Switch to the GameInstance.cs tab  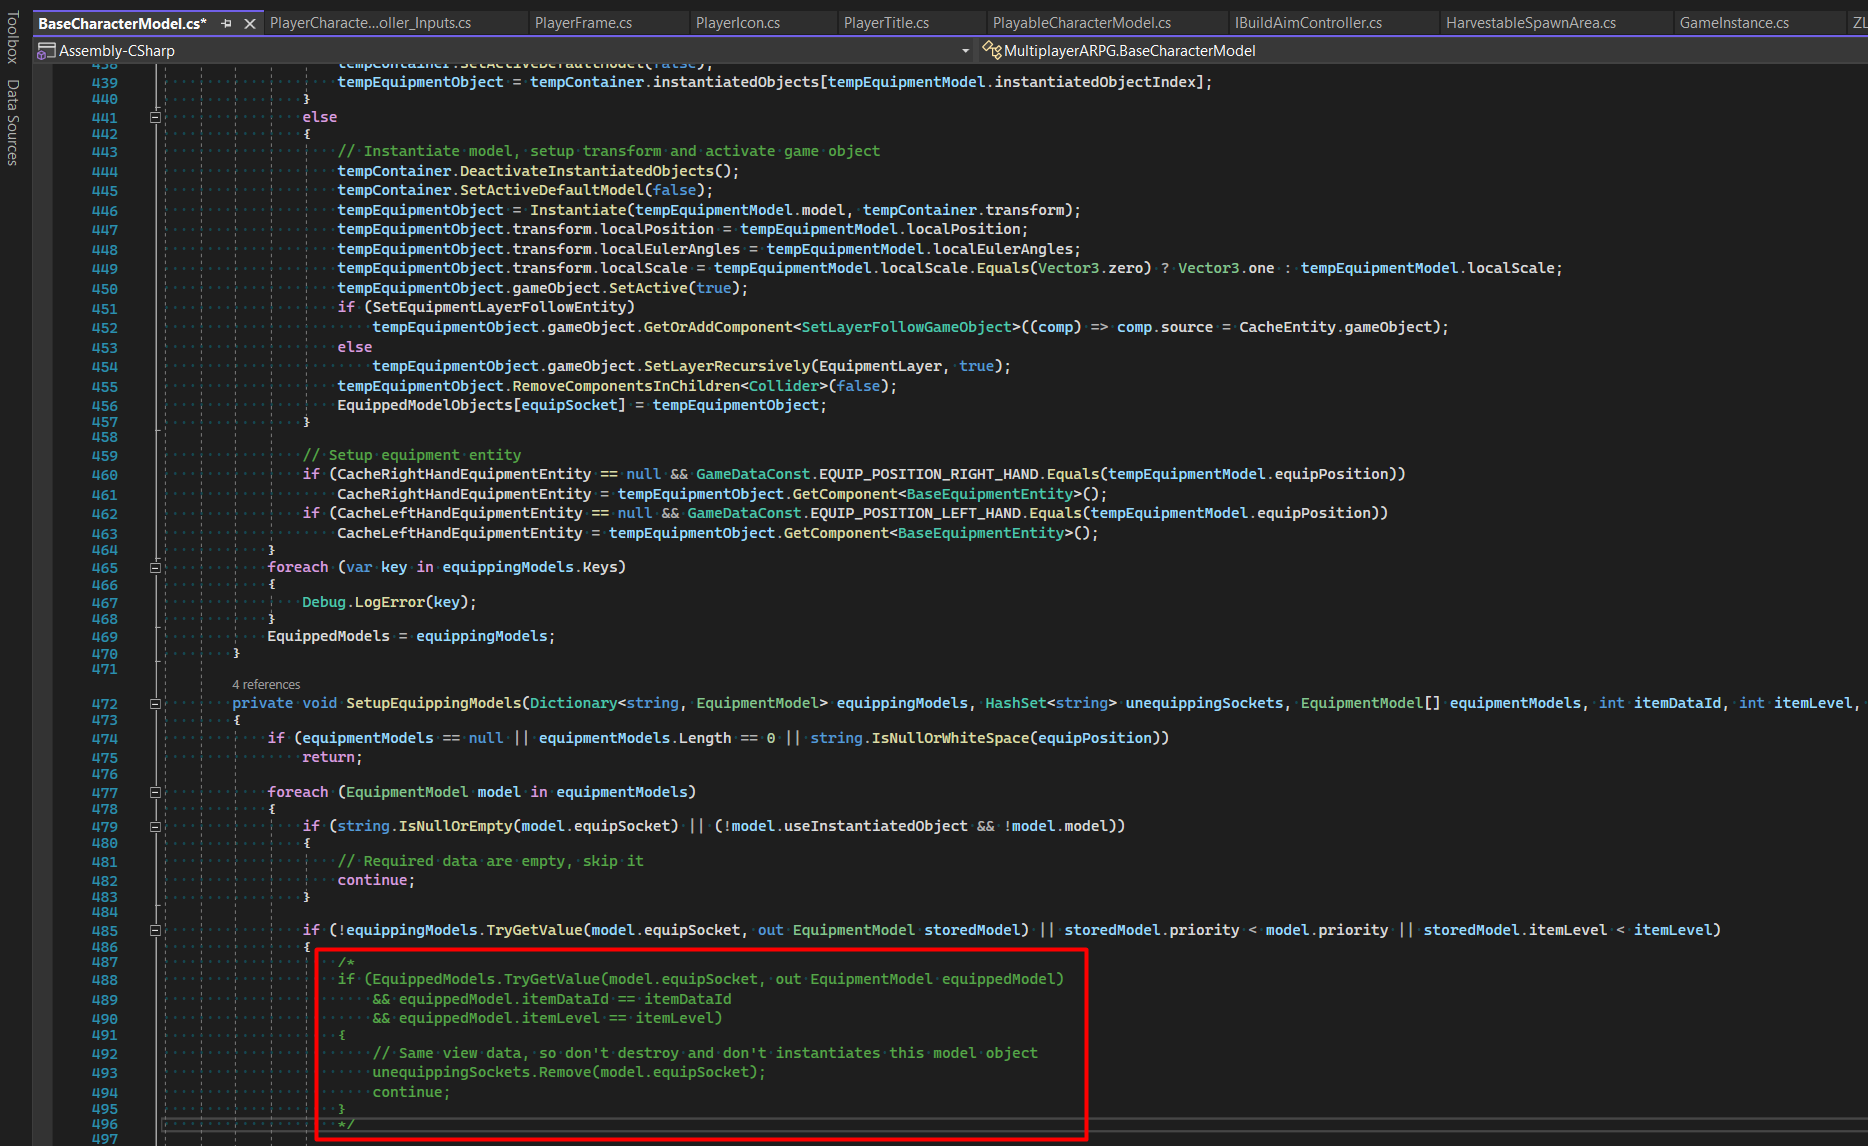point(1736,22)
